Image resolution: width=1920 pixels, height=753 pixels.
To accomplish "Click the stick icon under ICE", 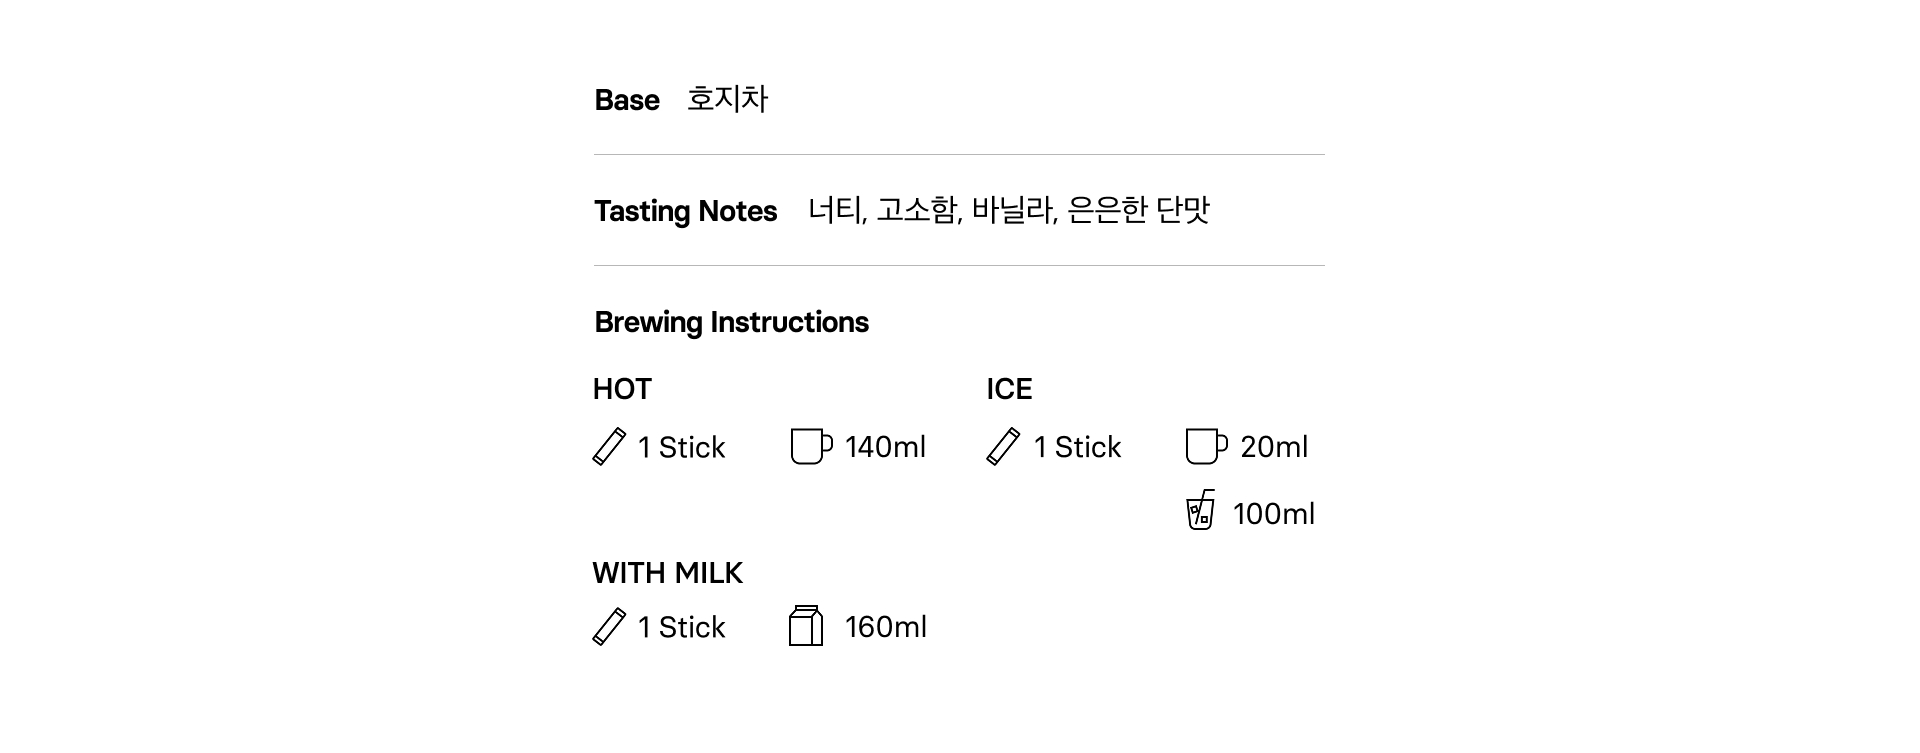I will click(x=1003, y=447).
